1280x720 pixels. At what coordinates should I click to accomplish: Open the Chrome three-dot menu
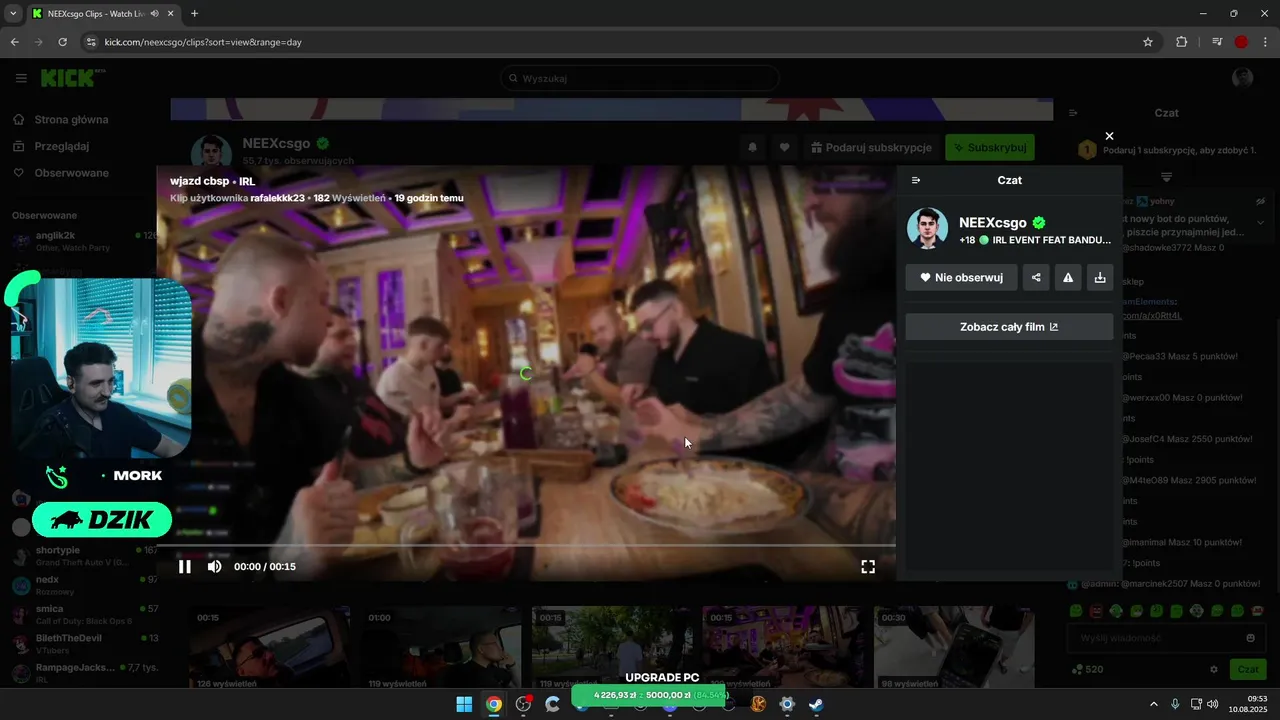pos(1266,42)
